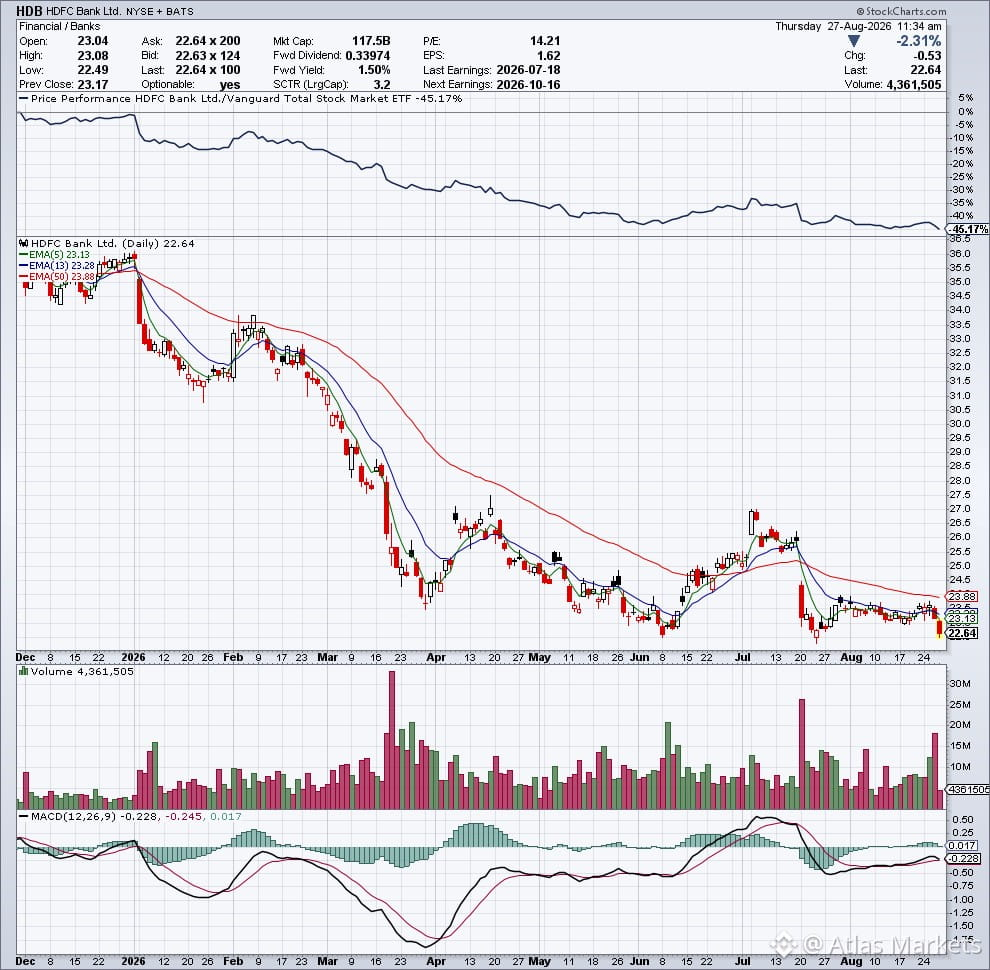Click the Fwd Dividend value 0.33974
This screenshot has height=970, width=990.
[367, 55]
